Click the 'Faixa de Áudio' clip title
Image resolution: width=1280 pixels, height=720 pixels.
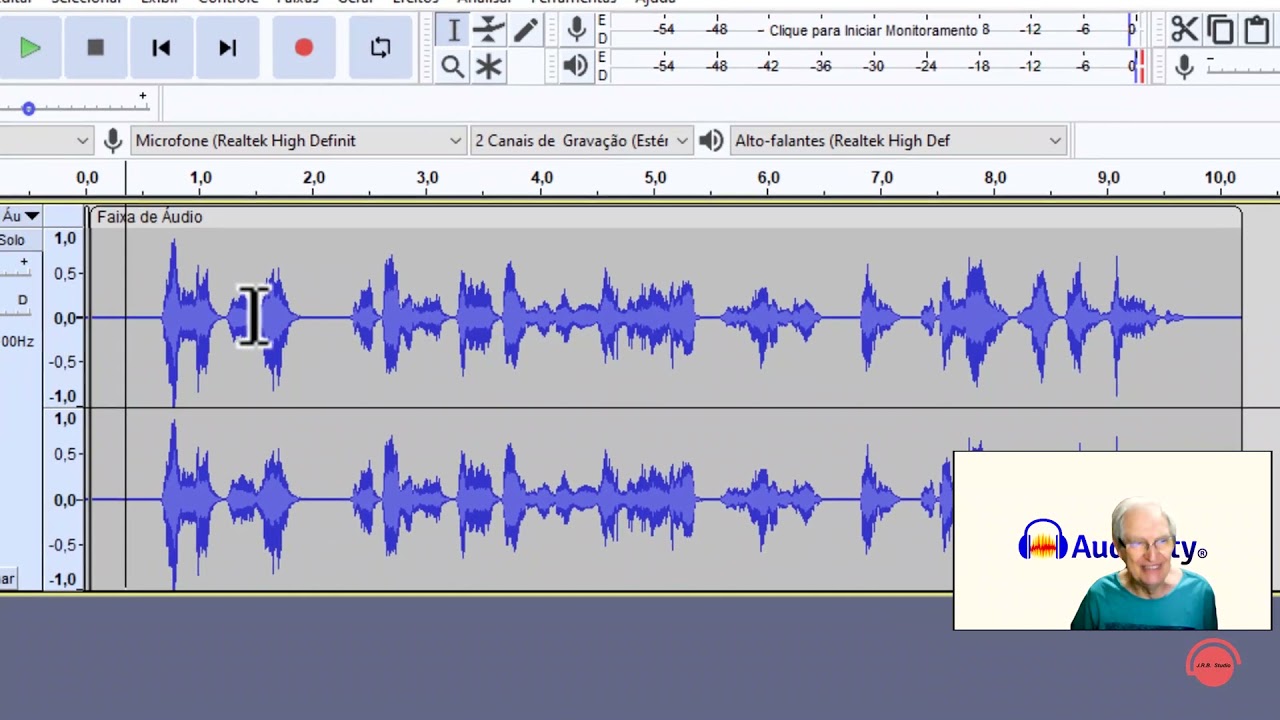point(150,216)
